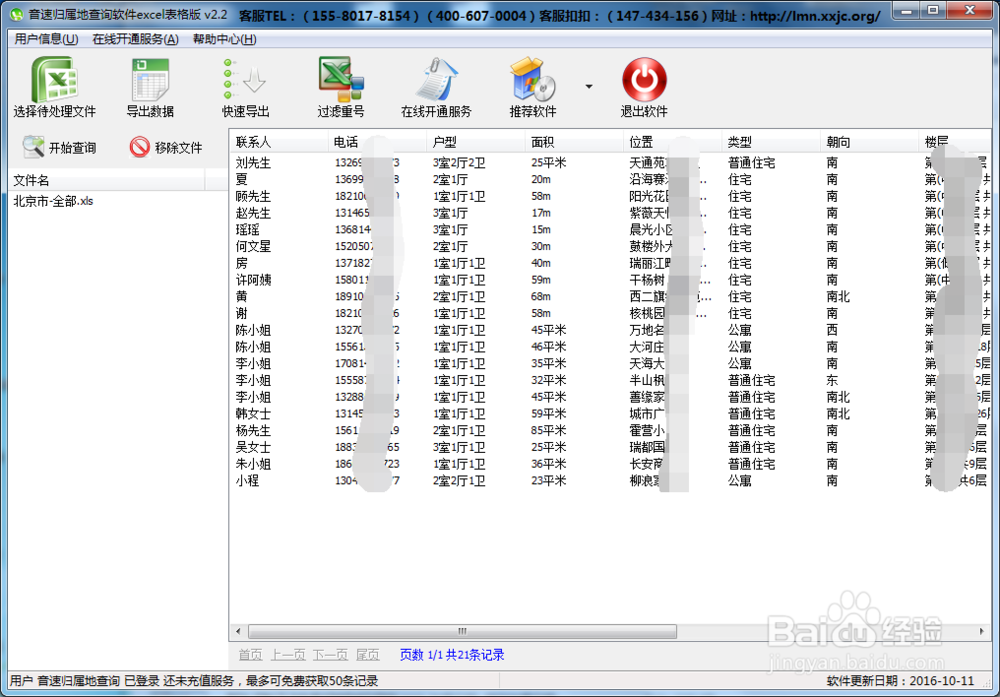Click the 首页 first page link
The image size is (1000, 697).
click(x=250, y=655)
